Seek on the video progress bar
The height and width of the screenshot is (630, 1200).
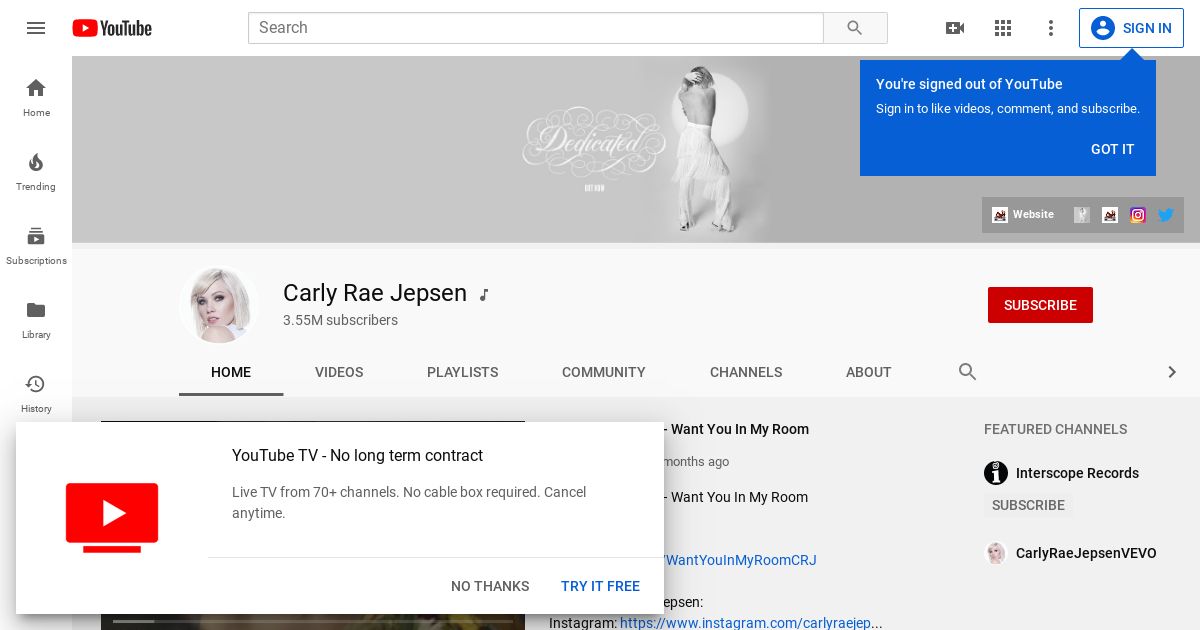pos(313,621)
